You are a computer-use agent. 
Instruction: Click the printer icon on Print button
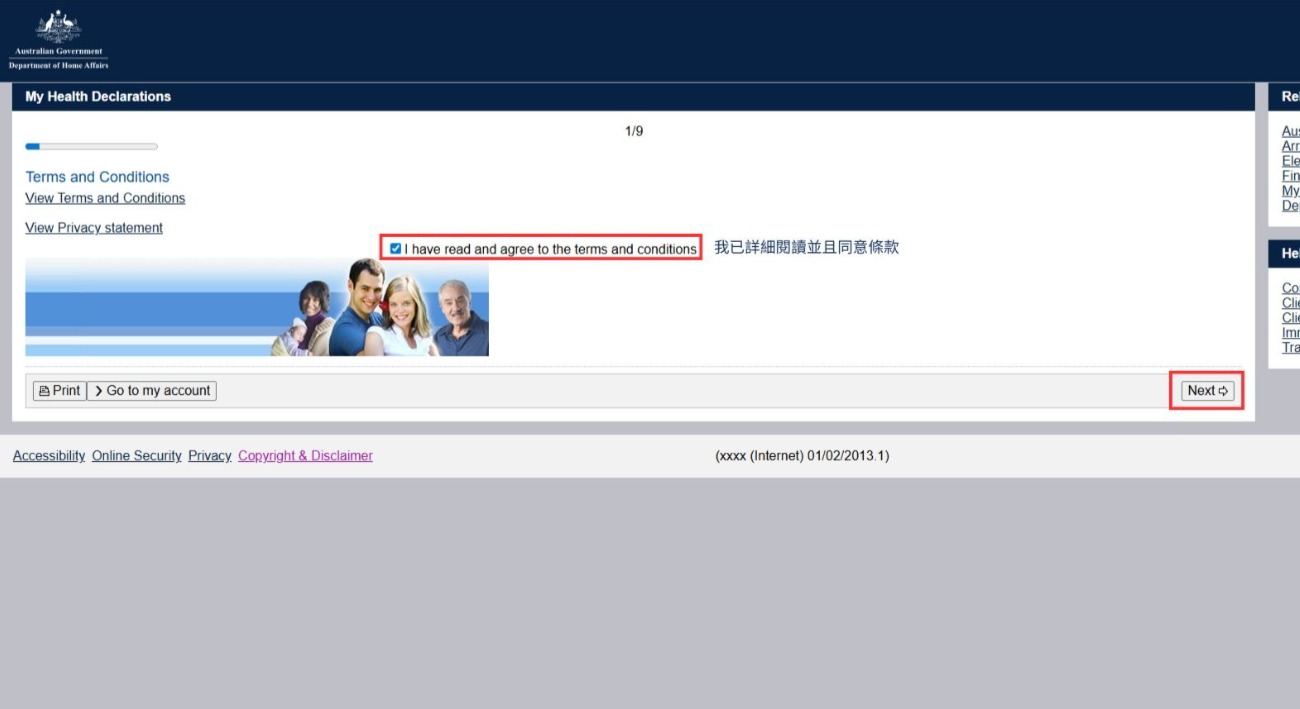coord(44,391)
